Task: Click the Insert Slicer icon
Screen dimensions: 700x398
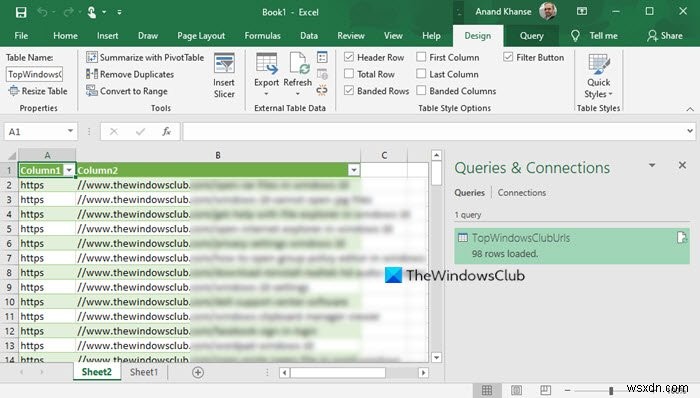Action: pos(224,64)
